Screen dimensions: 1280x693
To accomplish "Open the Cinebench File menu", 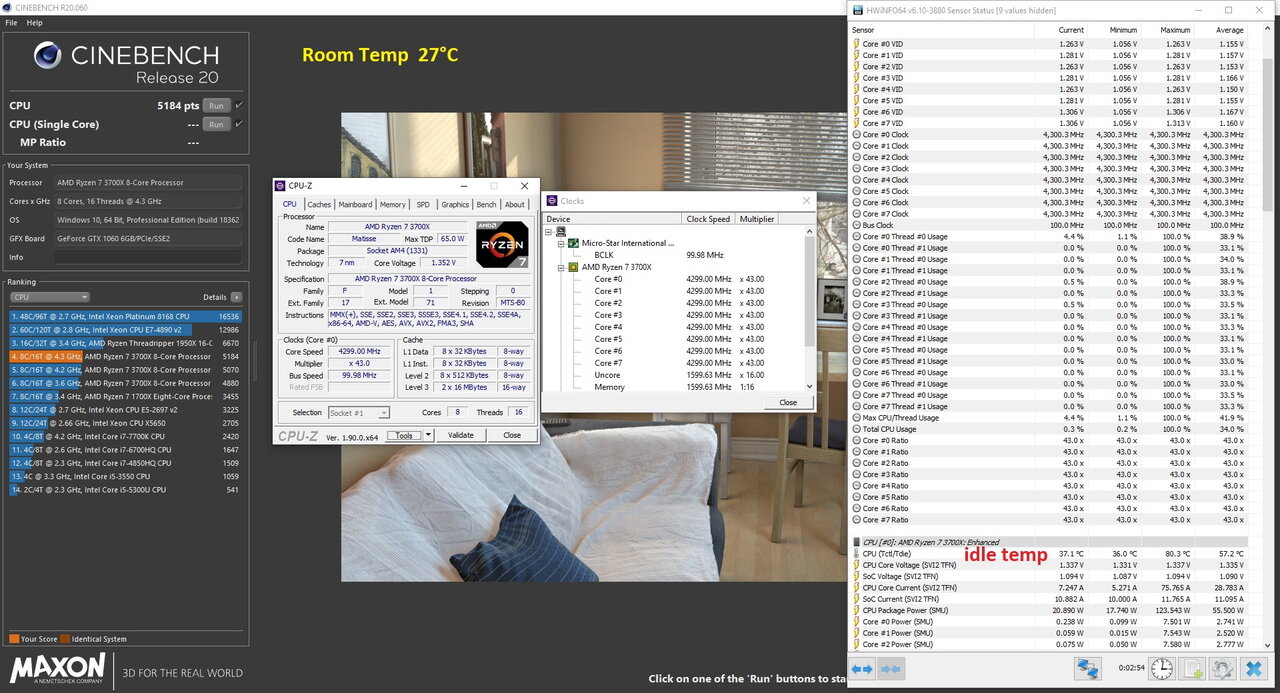I will pos(12,22).
